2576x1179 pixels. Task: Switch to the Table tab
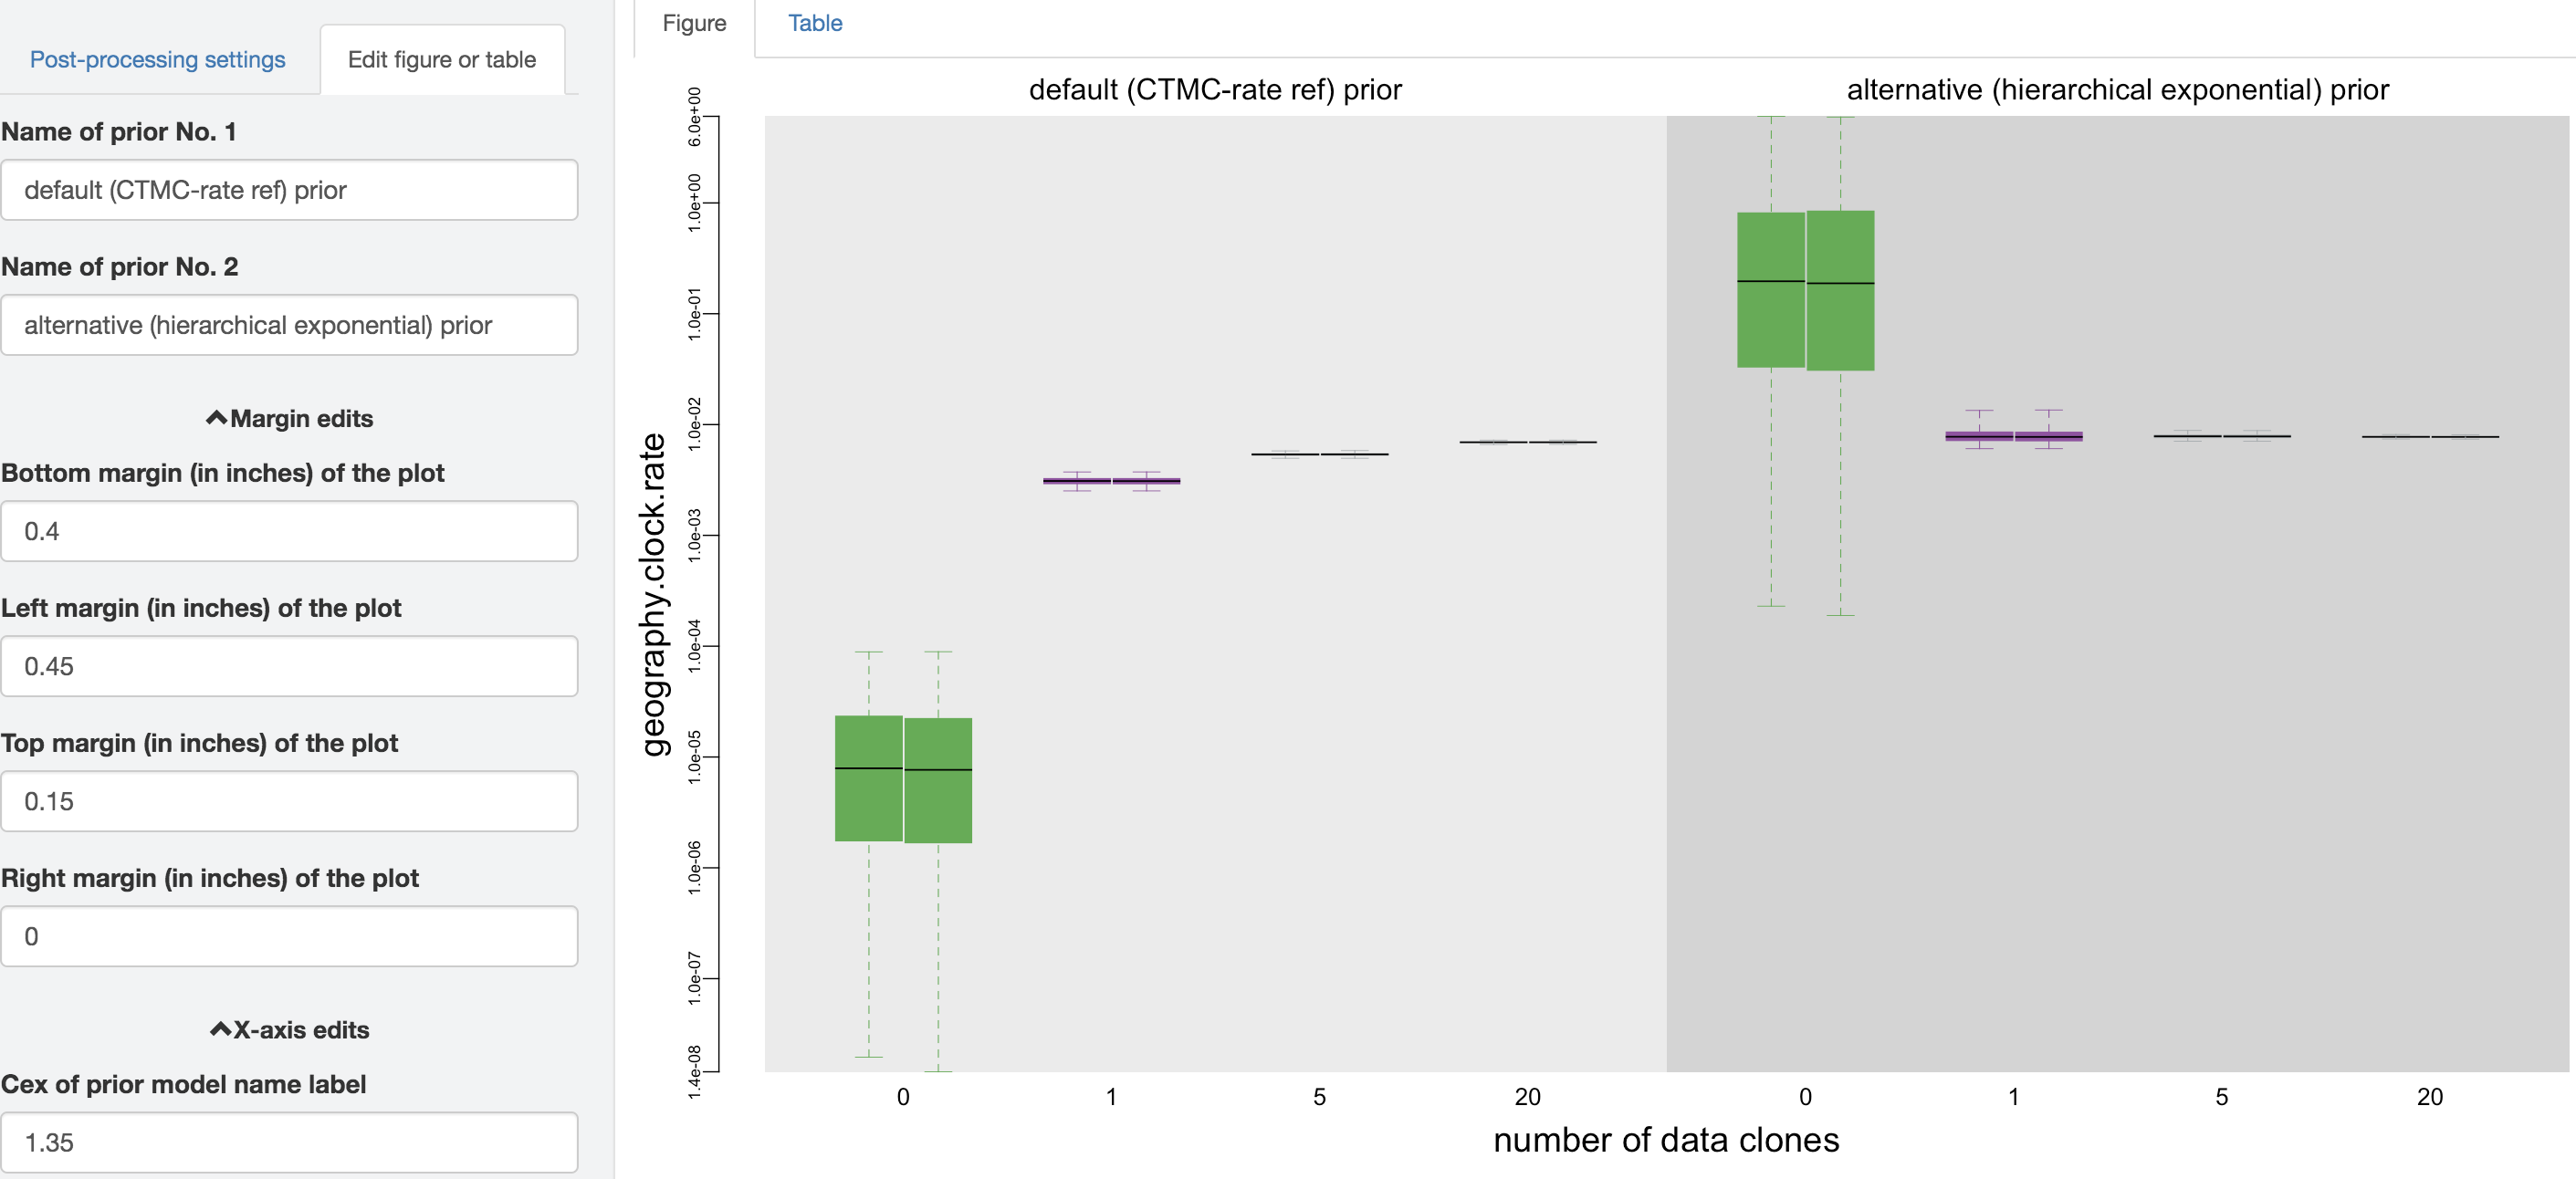click(814, 23)
